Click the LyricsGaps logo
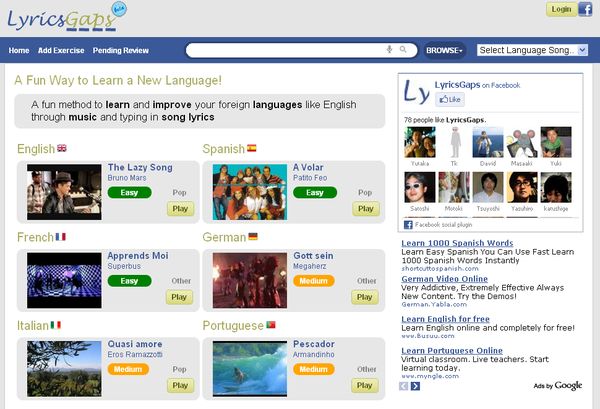Screen dimensions: 600x409 click(67, 18)
